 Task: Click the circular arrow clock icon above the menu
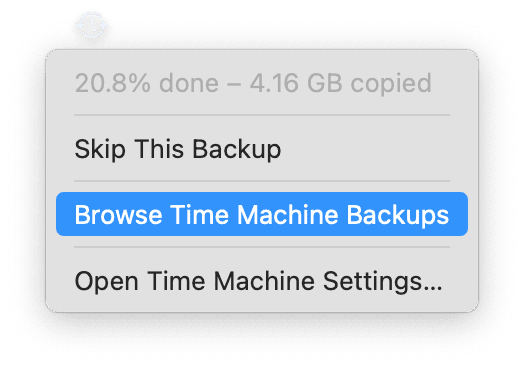92,25
